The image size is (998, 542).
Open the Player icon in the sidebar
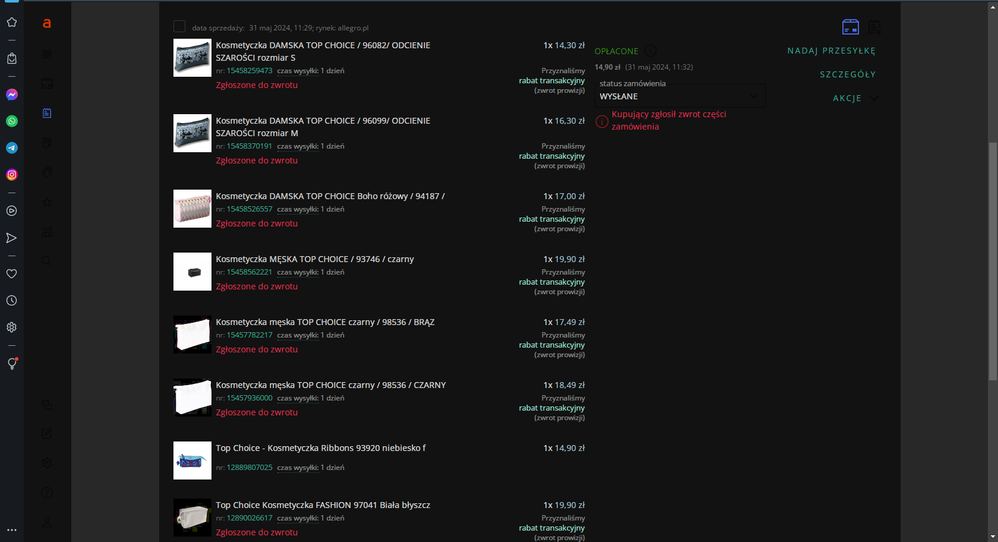point(11,211)
